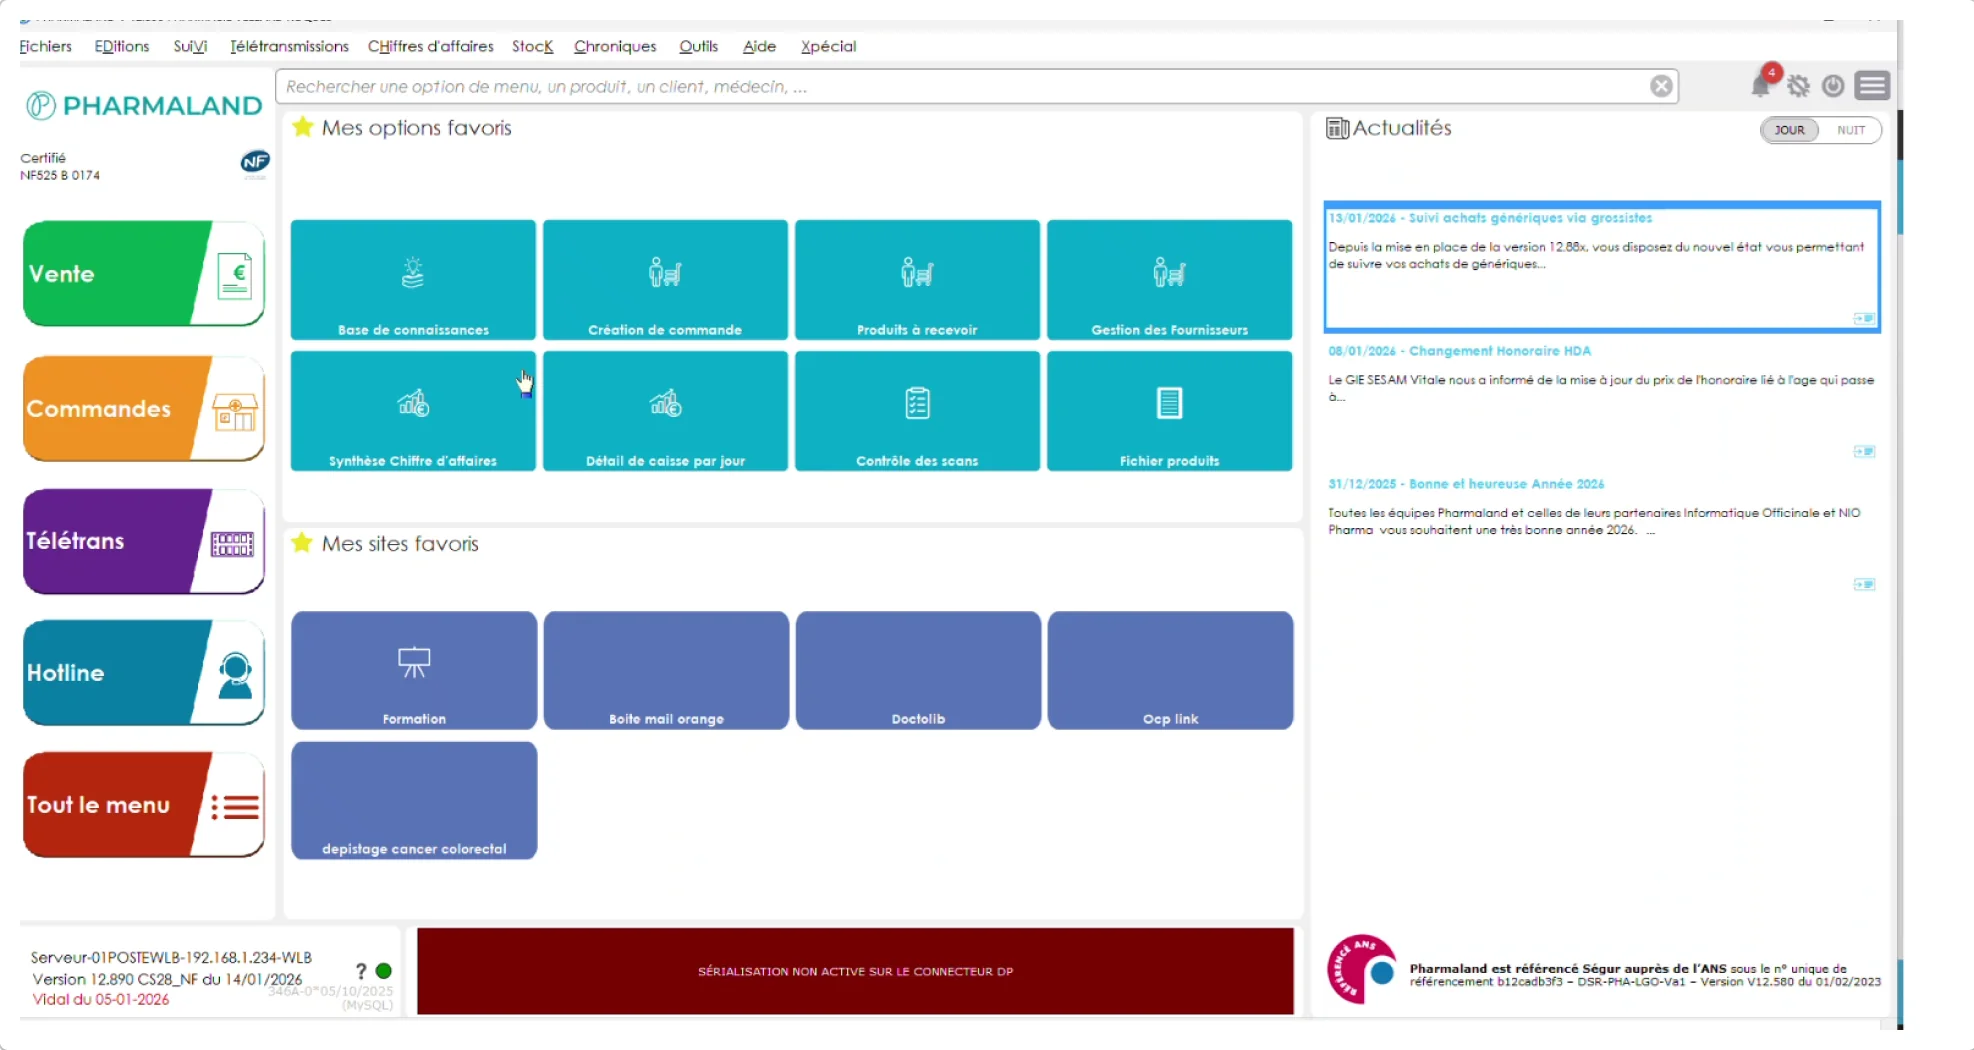The image size is (1974, 1050).
Task: Switch display to NUIT mode
Action: pyautogui.click(x=1851, y=130)
